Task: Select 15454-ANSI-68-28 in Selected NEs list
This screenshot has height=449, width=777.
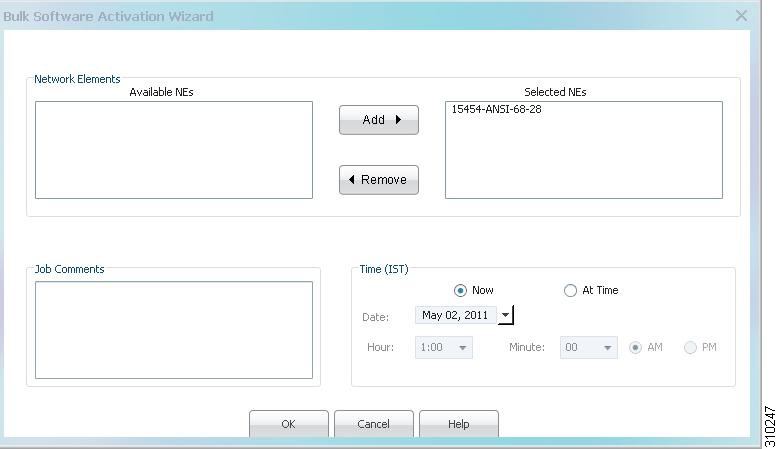Action: pyautogui.click(x=496, y=109)
